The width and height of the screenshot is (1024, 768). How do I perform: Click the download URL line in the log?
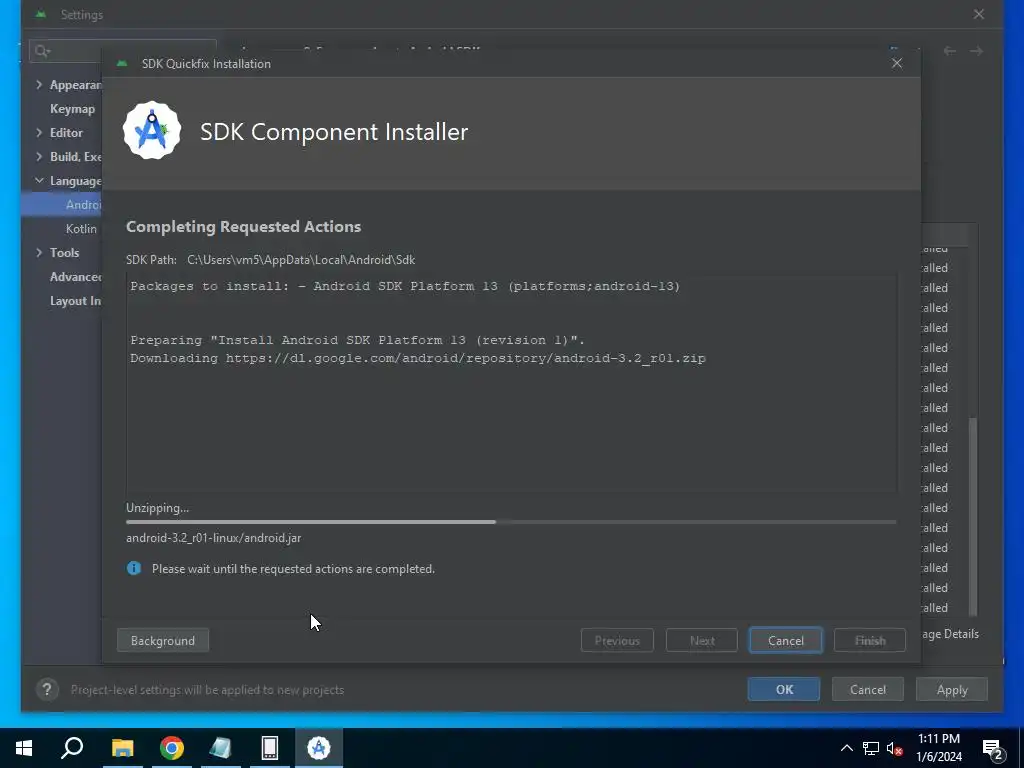coord(418,358)
